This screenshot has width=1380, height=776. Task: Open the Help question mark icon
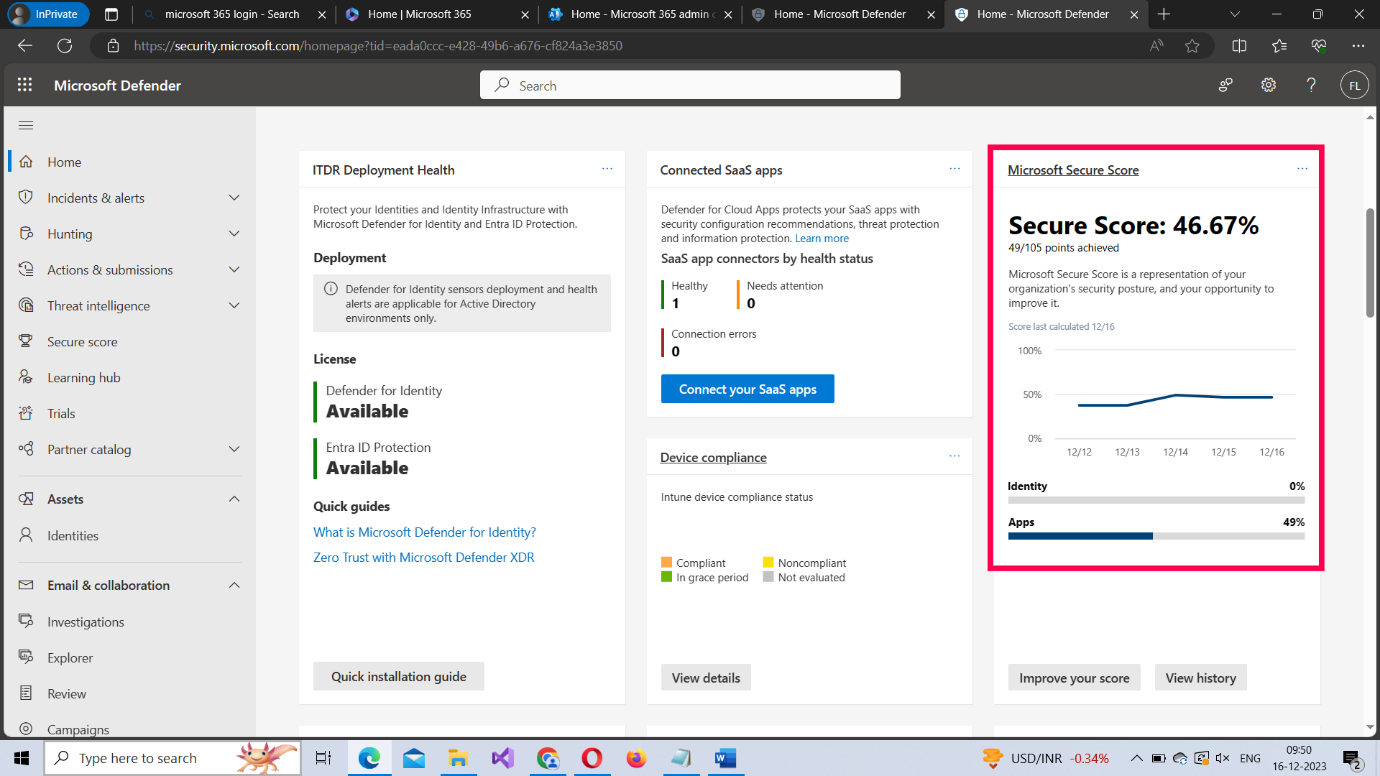(x=1311, y=85)
